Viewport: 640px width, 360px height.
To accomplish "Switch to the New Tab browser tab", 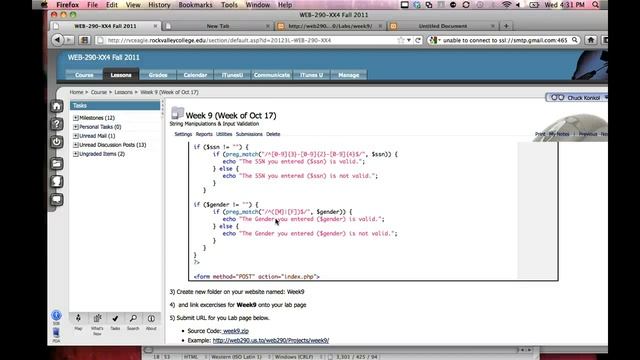I will click(x=218, y=26).
